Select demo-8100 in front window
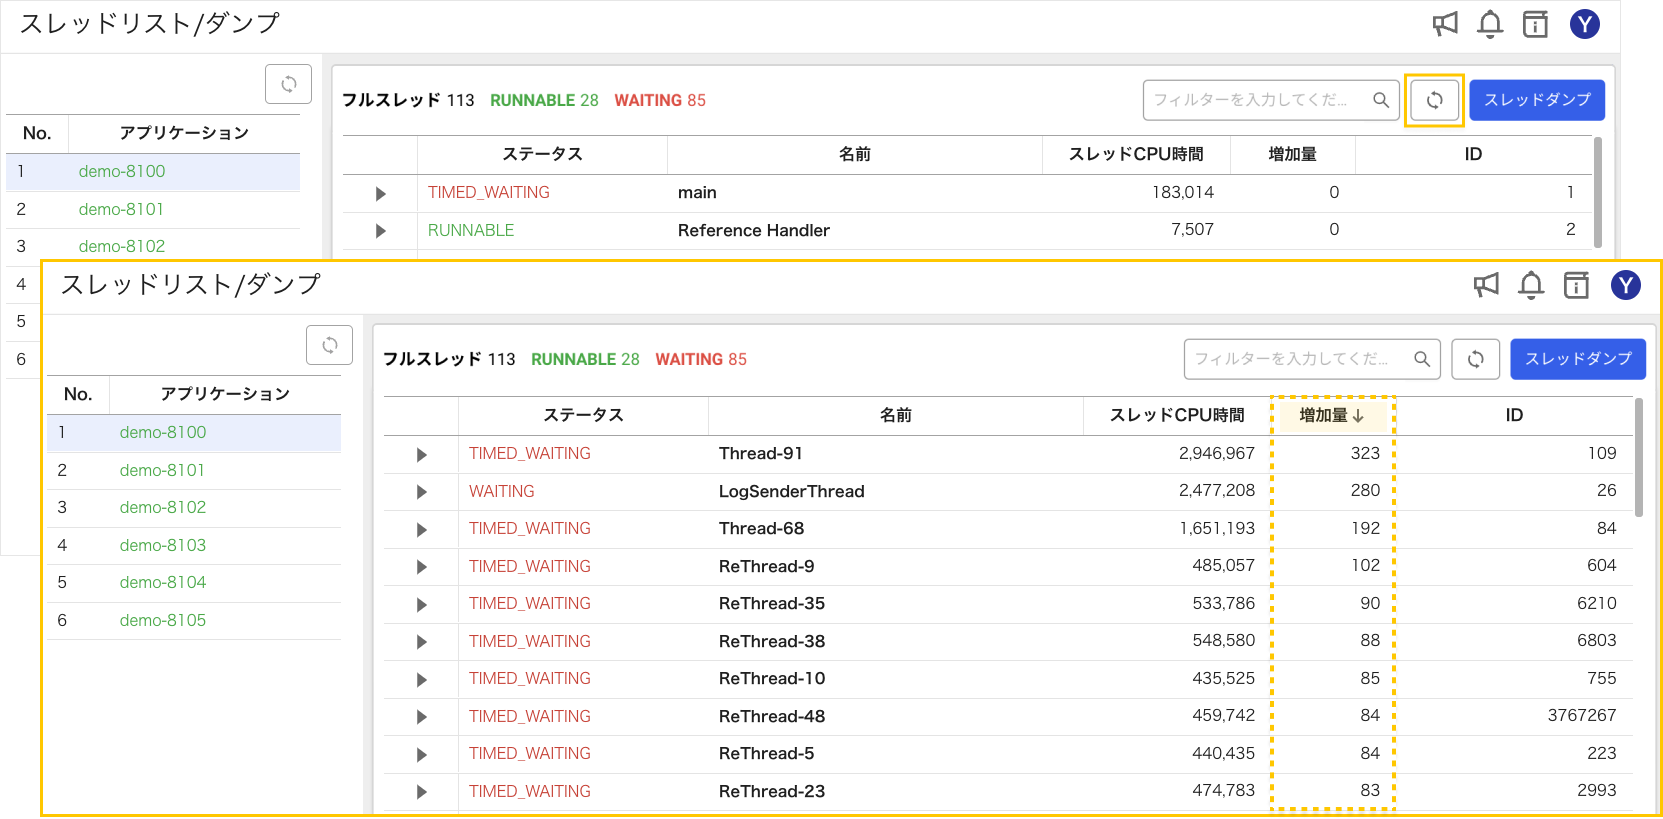 (x=163, y=432)
